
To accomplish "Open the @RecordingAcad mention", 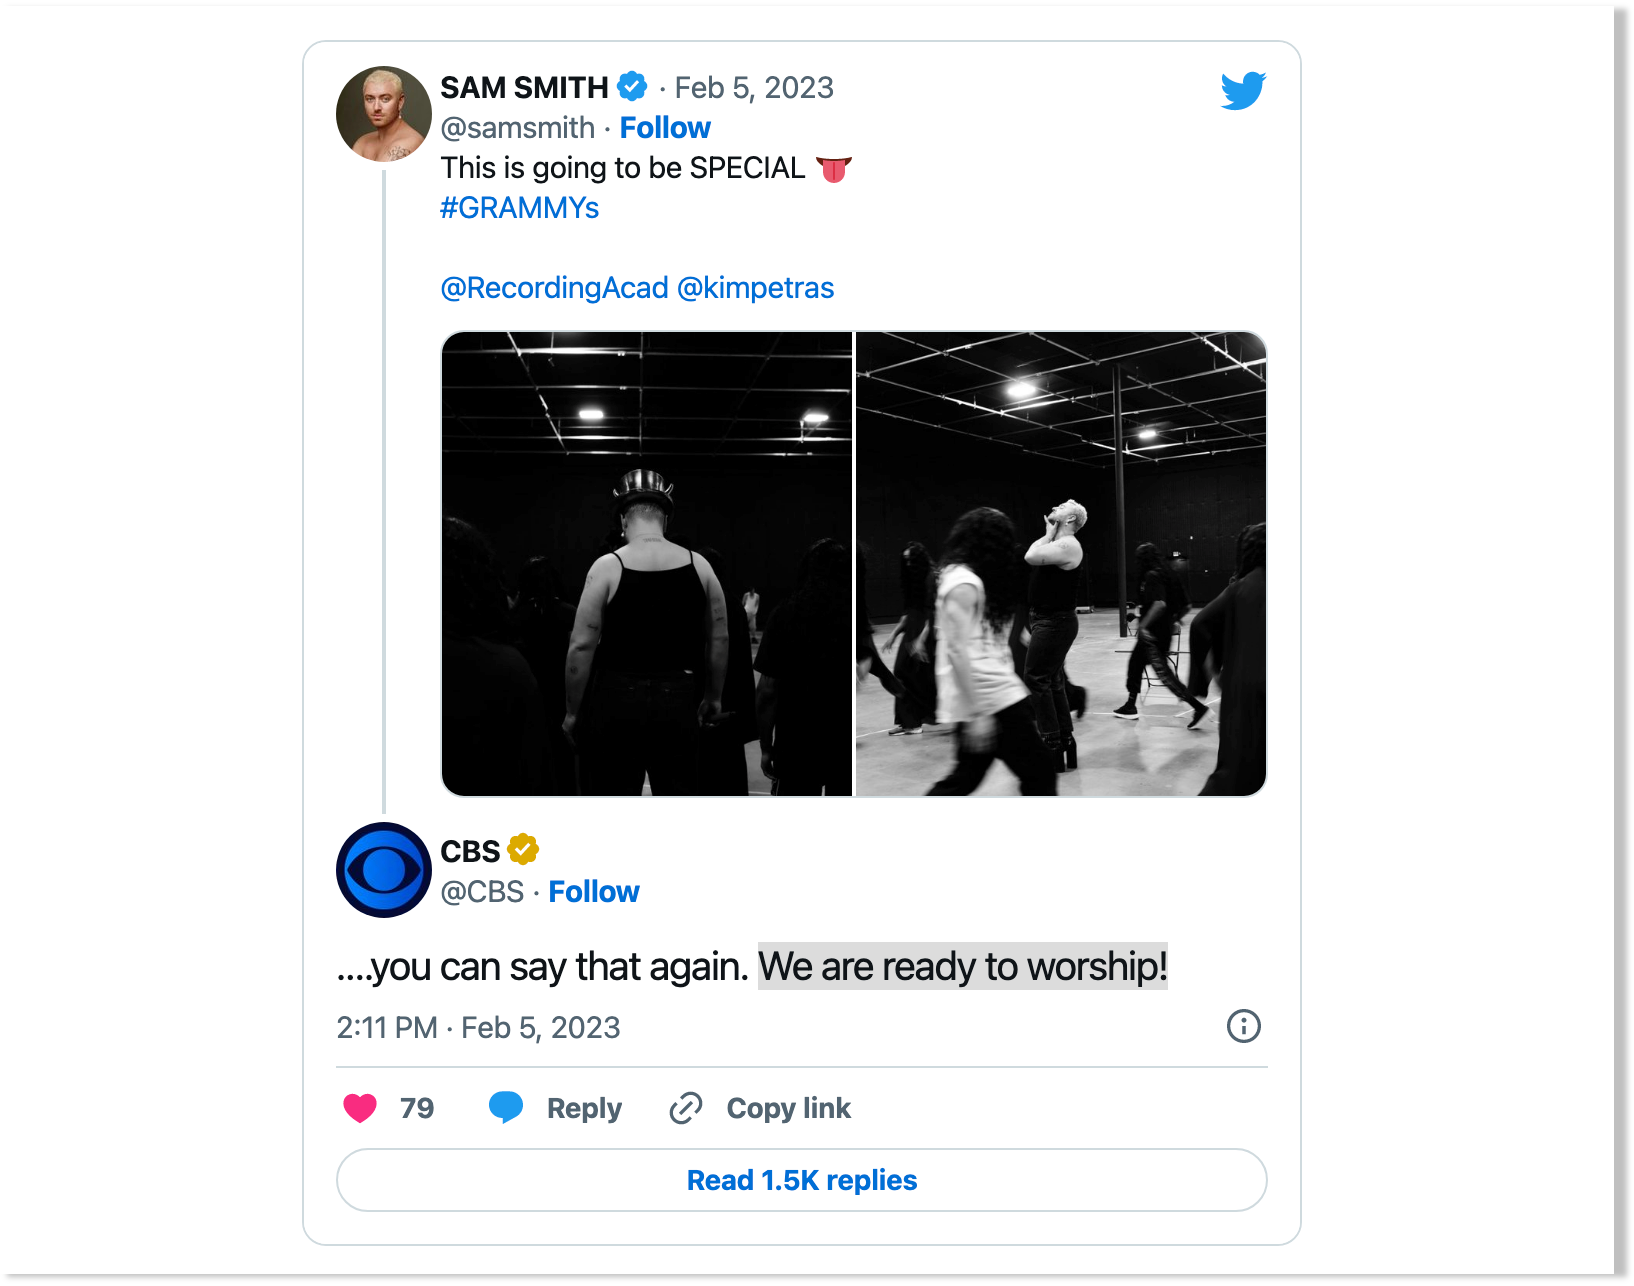I will [554, 288].
